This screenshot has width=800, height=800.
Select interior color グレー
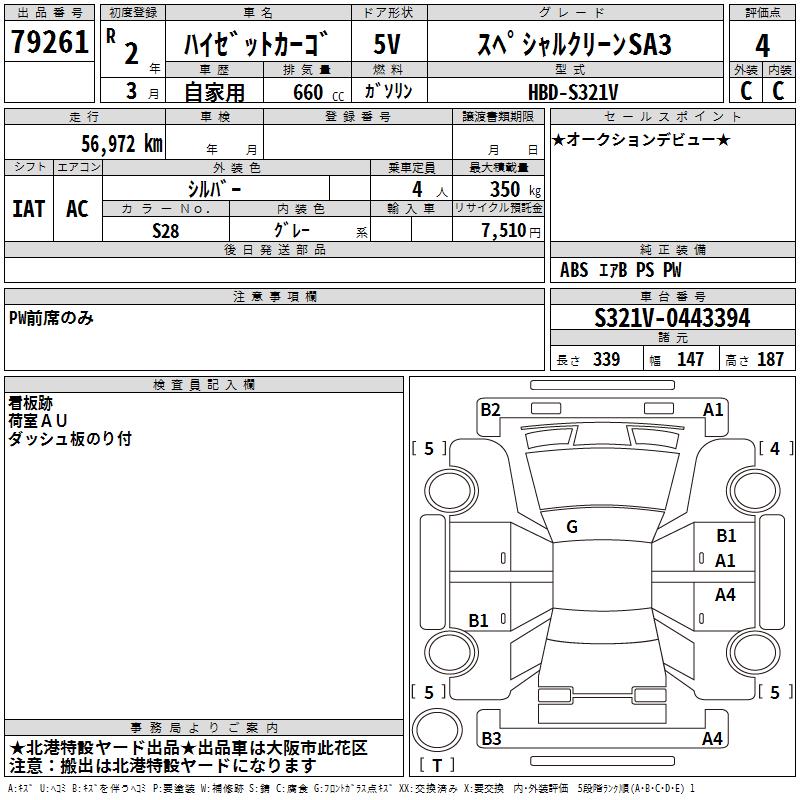292,230
